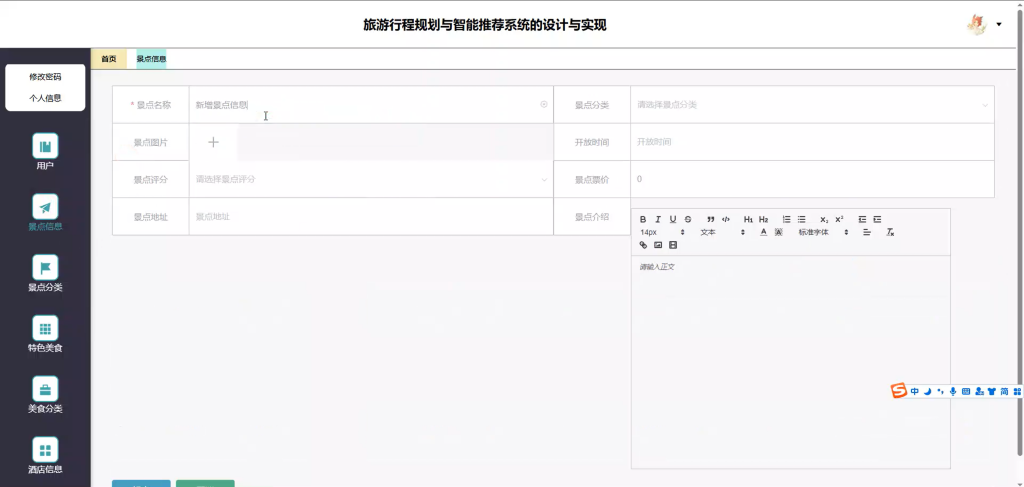Insert a bulleted list
1024x487 pixels.
pyautogui.click(x=801, y=219)
